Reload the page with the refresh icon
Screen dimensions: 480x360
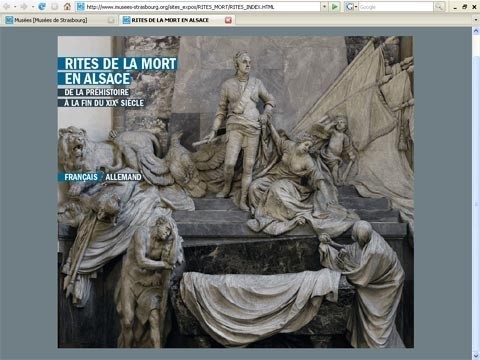coord(42,7)
